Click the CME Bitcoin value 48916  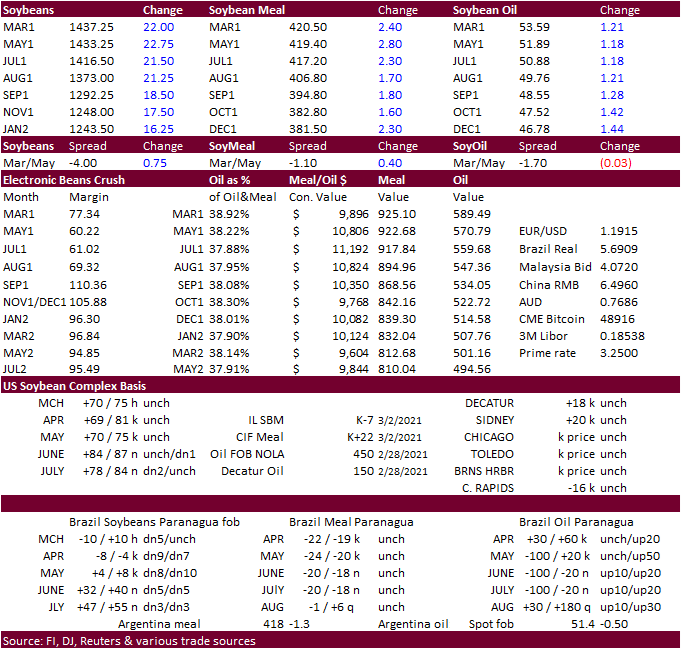(617, 319)
